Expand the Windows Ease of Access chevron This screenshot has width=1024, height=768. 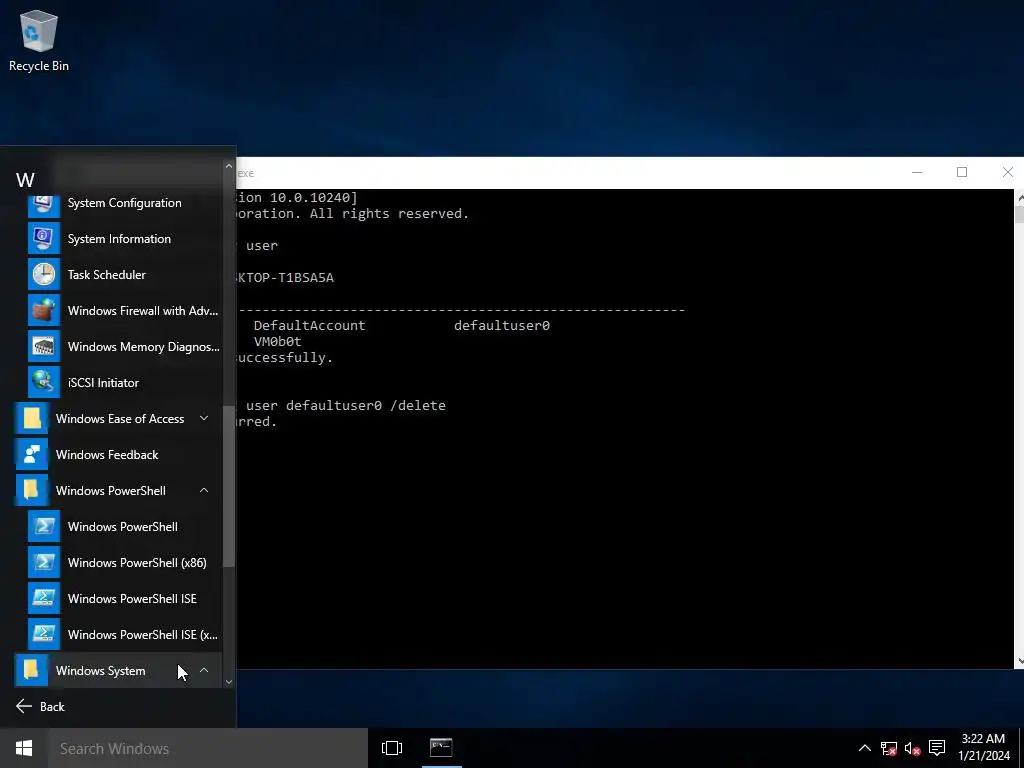[204, 419]
